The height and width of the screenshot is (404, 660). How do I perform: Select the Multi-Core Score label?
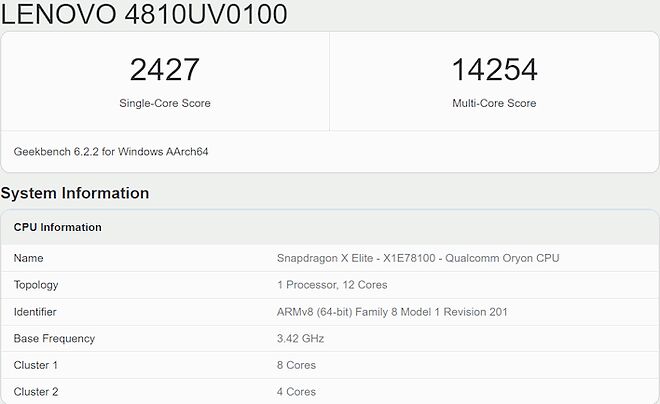click(x=494, y=103)
